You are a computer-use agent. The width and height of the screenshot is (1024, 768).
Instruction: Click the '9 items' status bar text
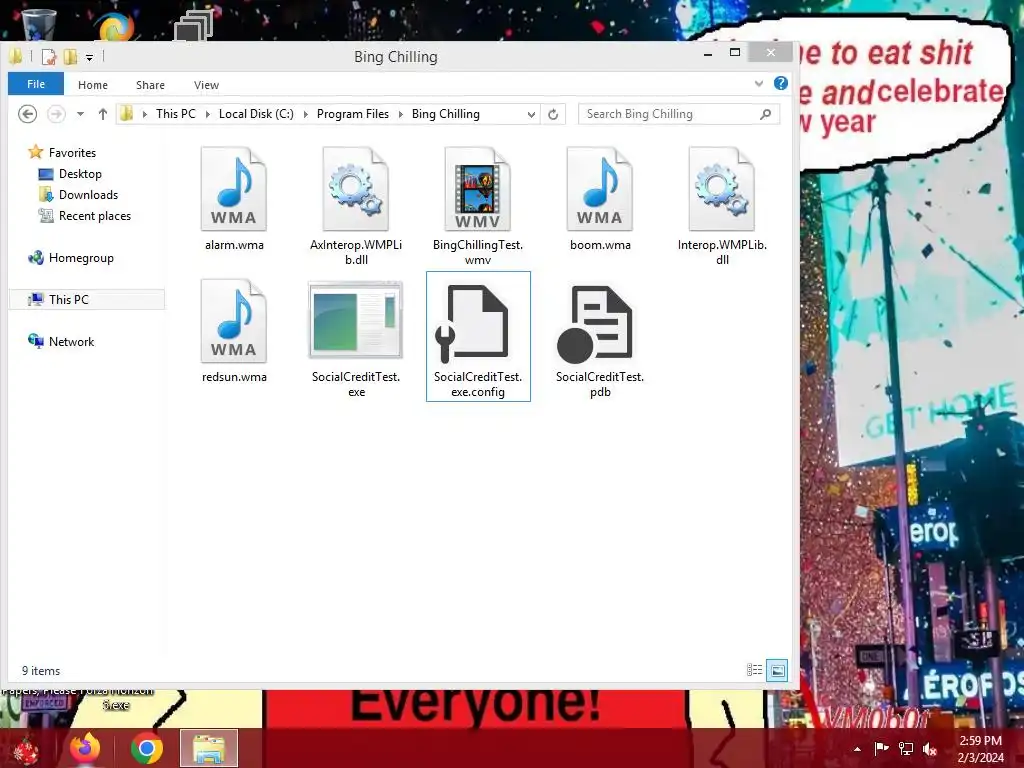click(40, 671)
